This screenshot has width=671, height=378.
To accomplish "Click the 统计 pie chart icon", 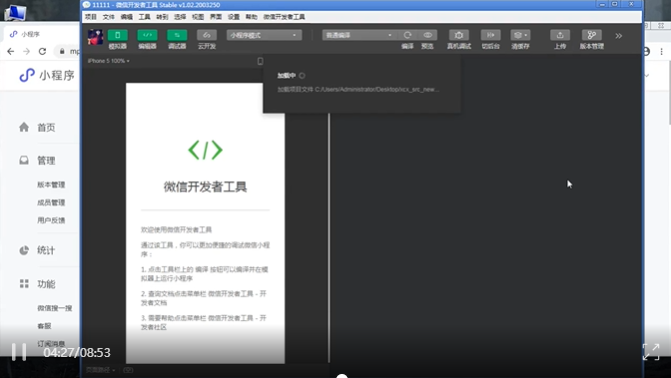I will (24, 250).
